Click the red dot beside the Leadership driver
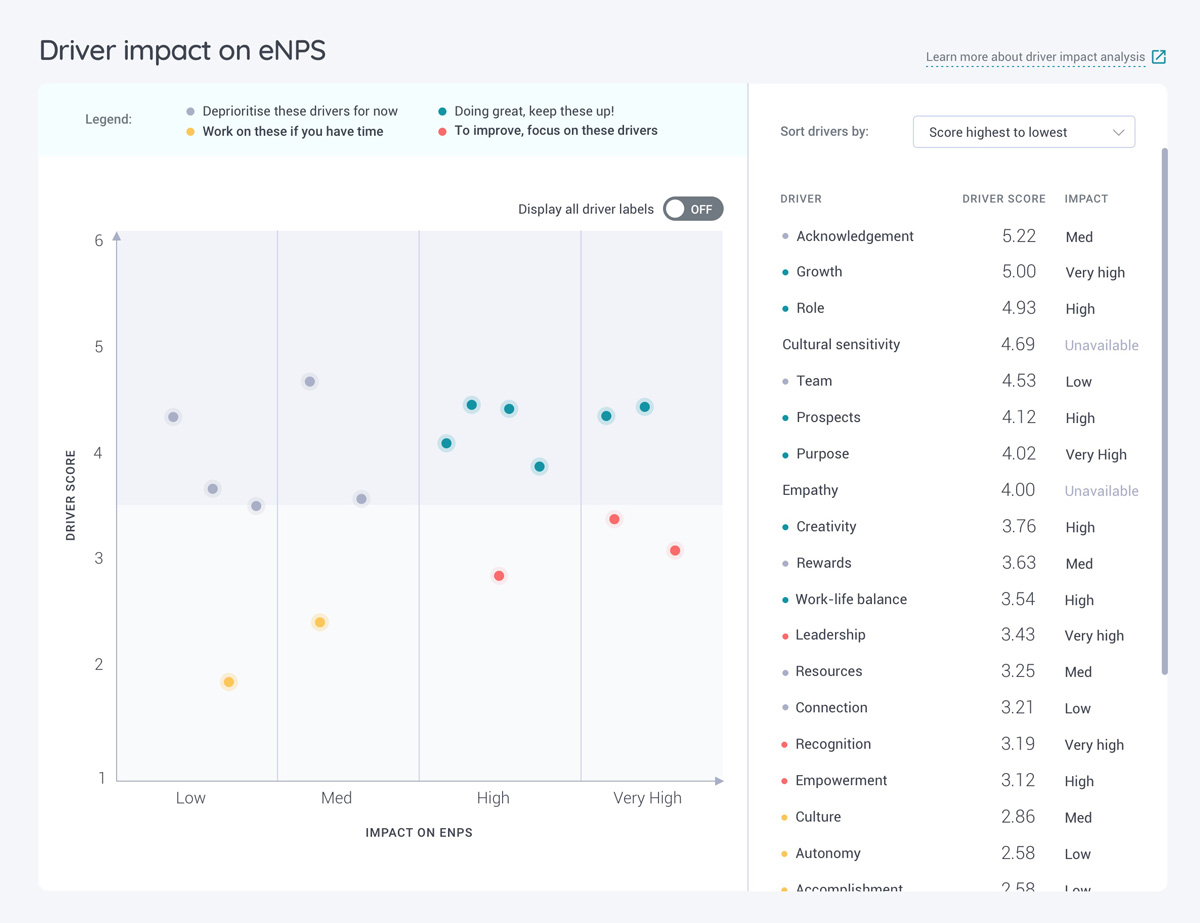 (x=785, y=635)
